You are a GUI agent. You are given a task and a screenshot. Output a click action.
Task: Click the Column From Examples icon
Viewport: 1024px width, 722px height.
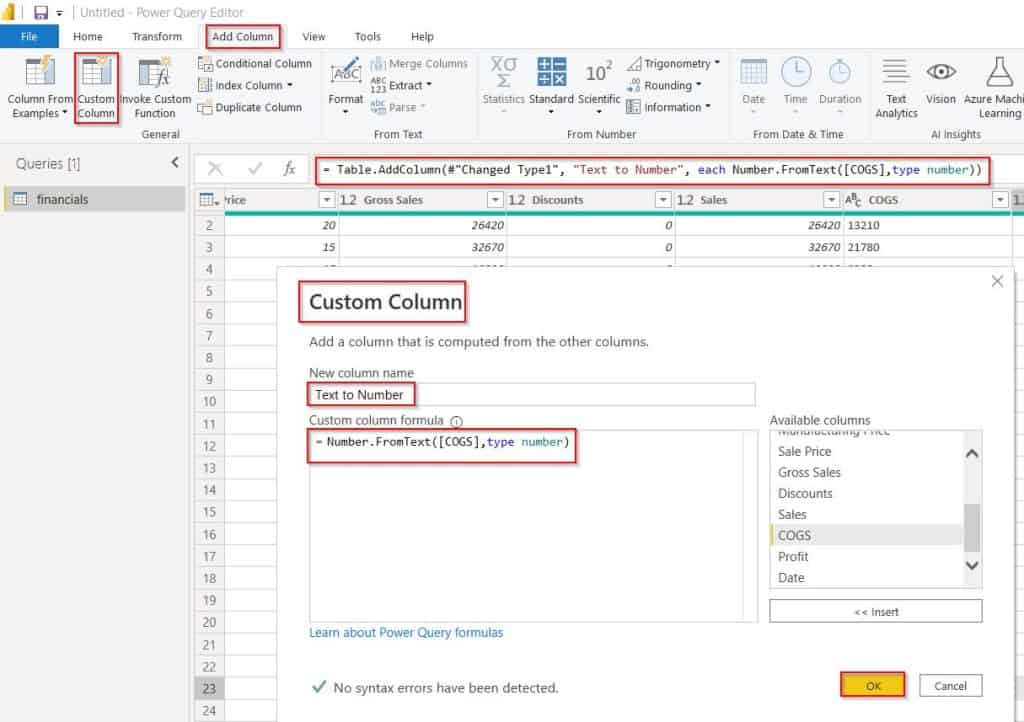39,72
